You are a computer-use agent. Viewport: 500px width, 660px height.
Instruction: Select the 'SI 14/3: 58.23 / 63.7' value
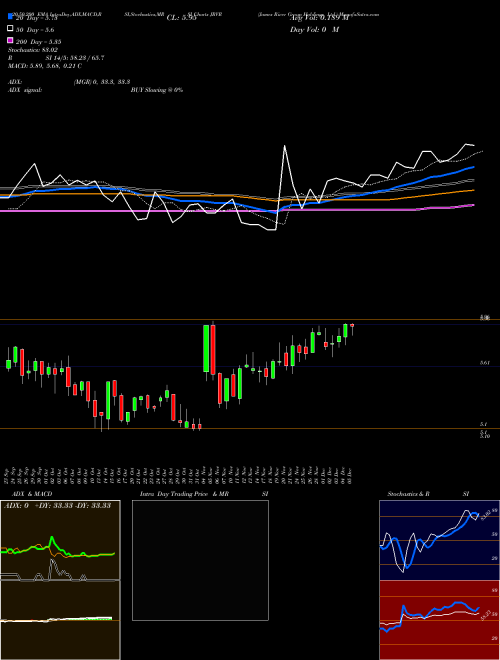pos(75,58)
